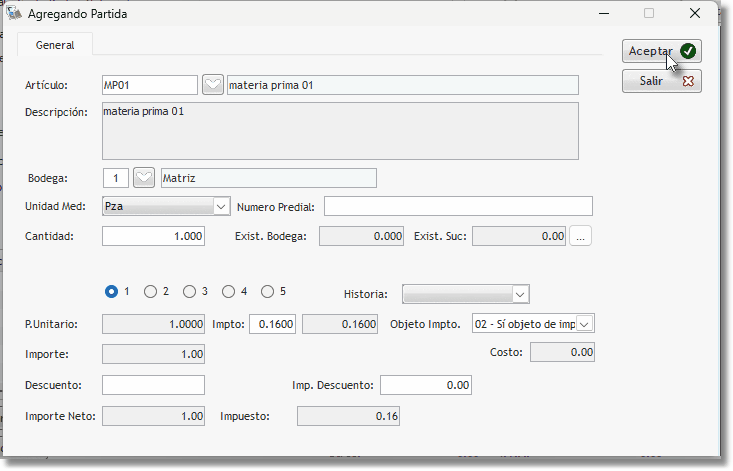
Task: Click the Bodega lookup arrow button
Action: coord(144,178)
